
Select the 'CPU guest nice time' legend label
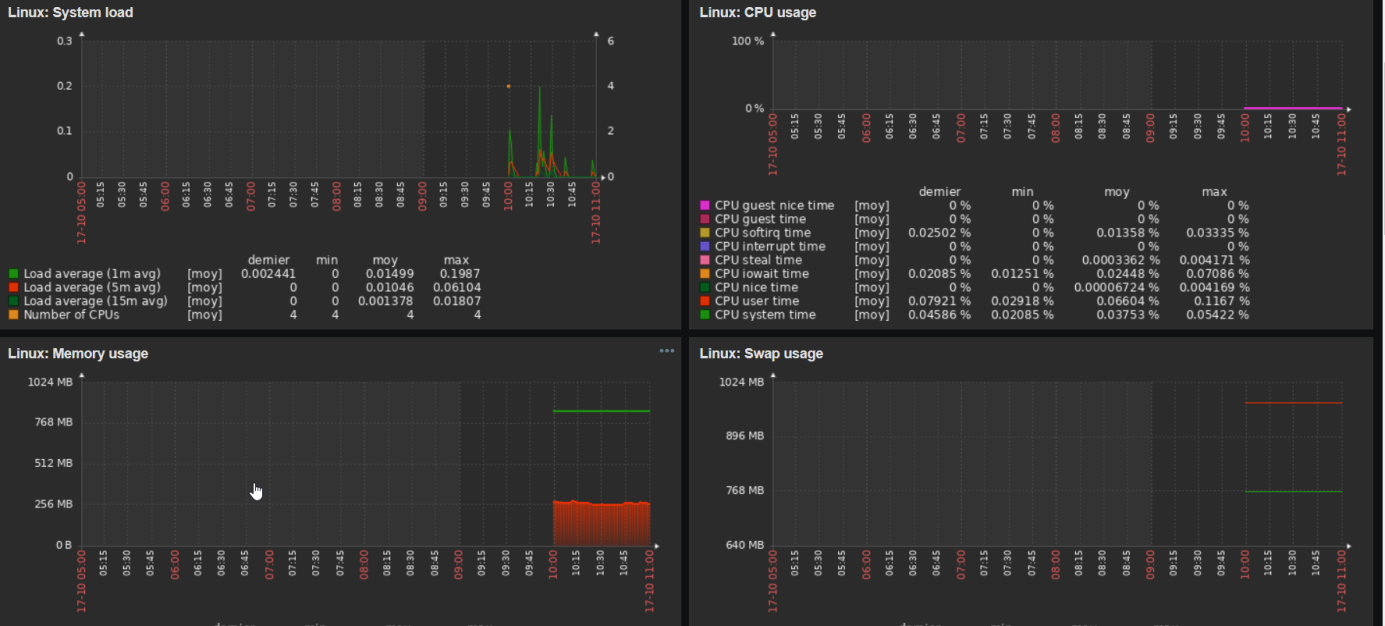774,205
